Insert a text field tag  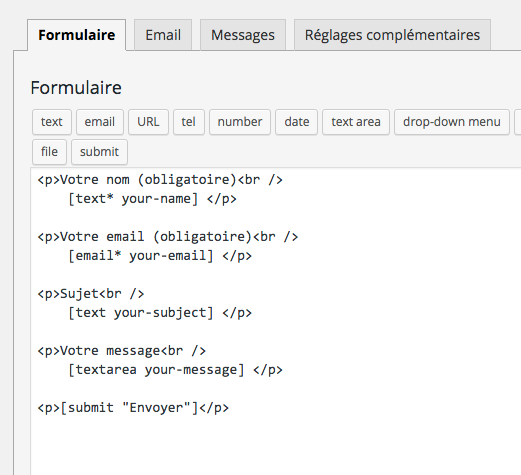tap(52, 122)
